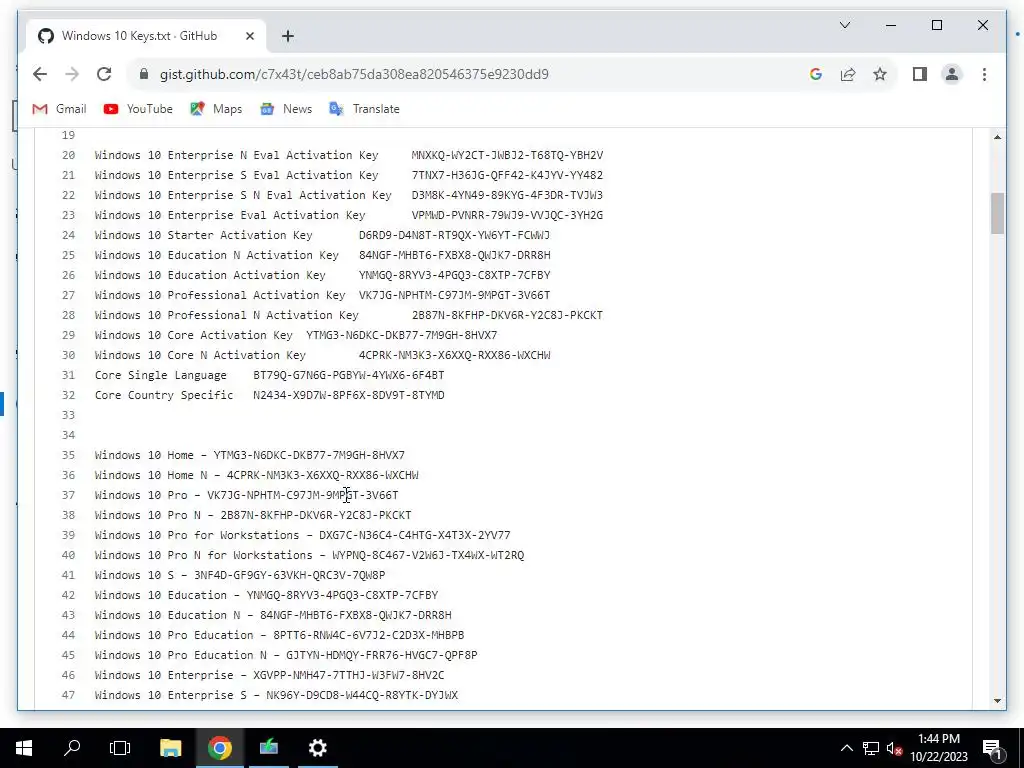Go back to the previous page

click(x=40, y=74)
